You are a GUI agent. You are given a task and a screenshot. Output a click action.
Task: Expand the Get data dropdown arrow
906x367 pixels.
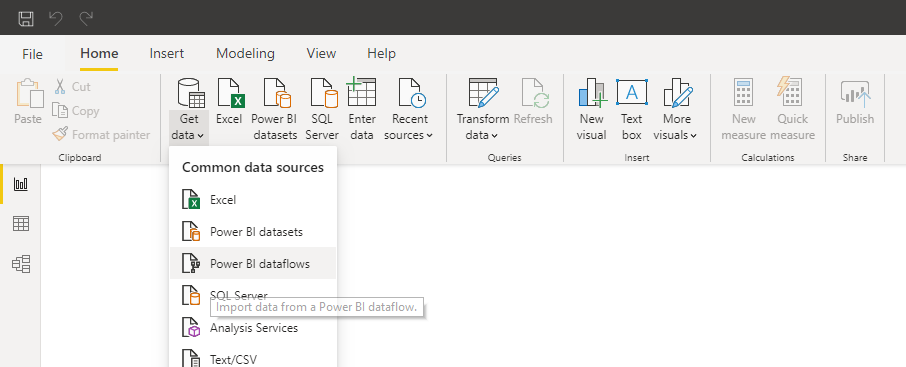[200, 136]
